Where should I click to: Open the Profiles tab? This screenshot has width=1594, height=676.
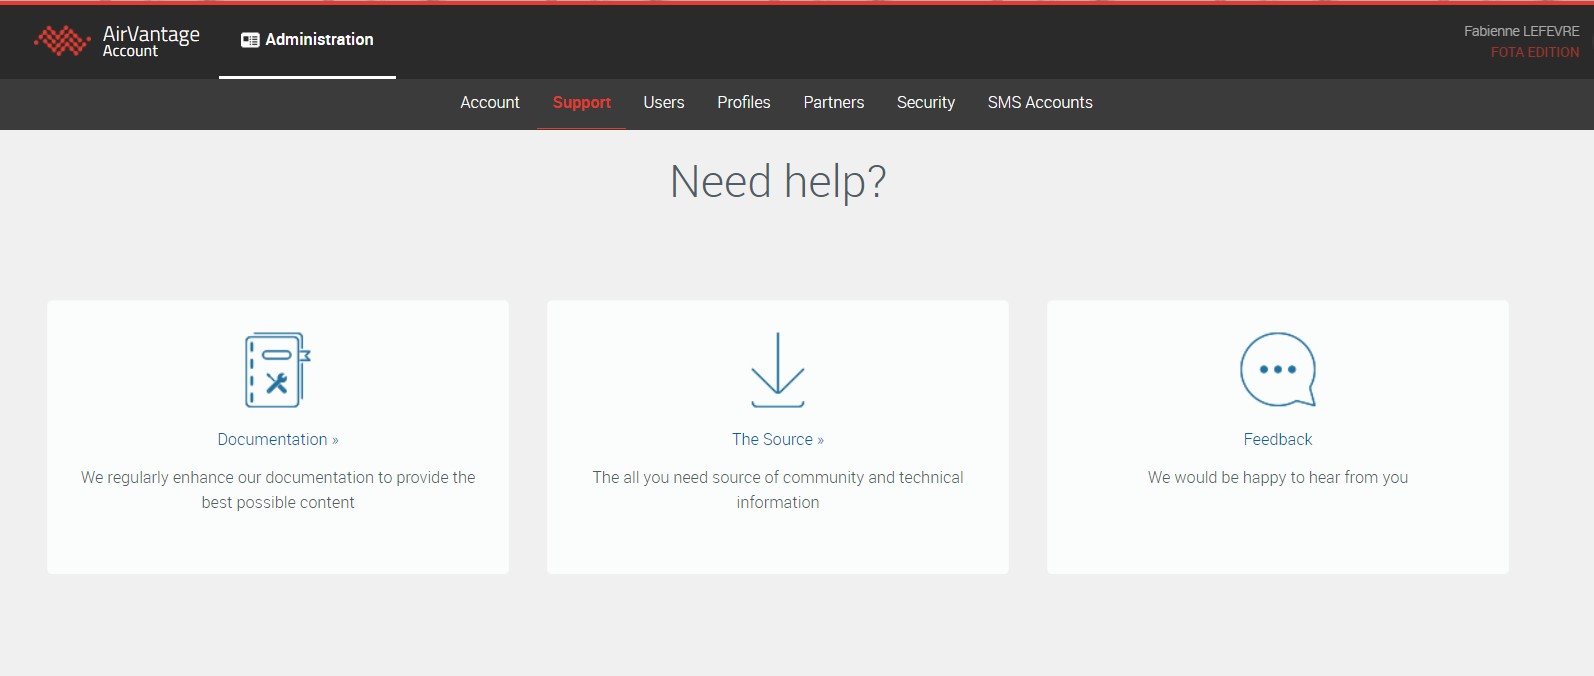coord(744,103)
